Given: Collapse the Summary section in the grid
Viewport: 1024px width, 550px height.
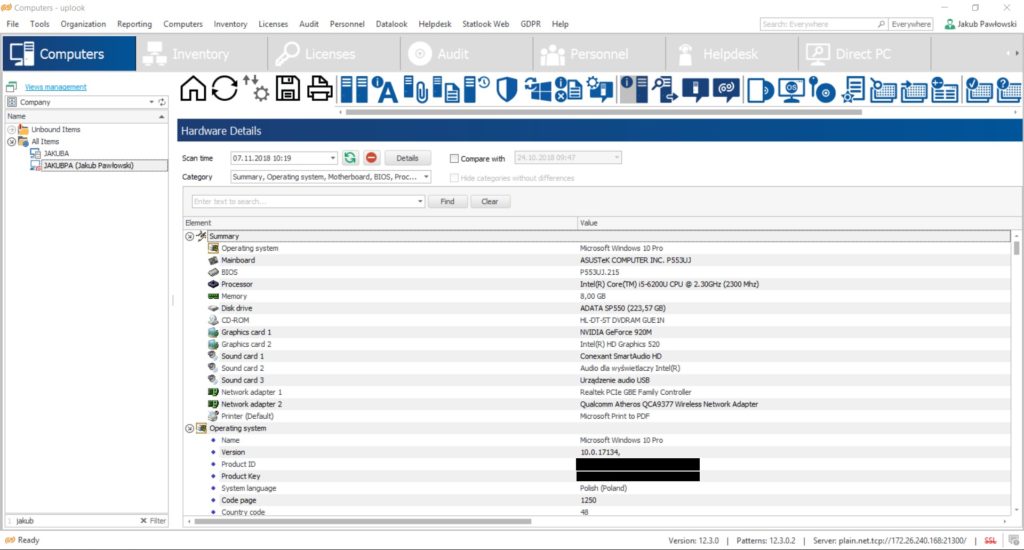Looking at the screenshot, I should (189, 236).
